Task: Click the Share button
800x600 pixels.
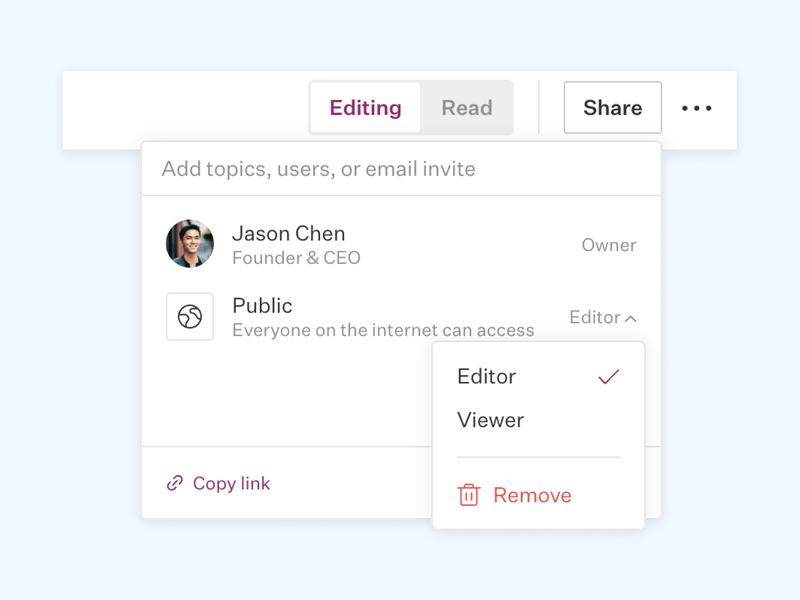Action: (612, 107)
